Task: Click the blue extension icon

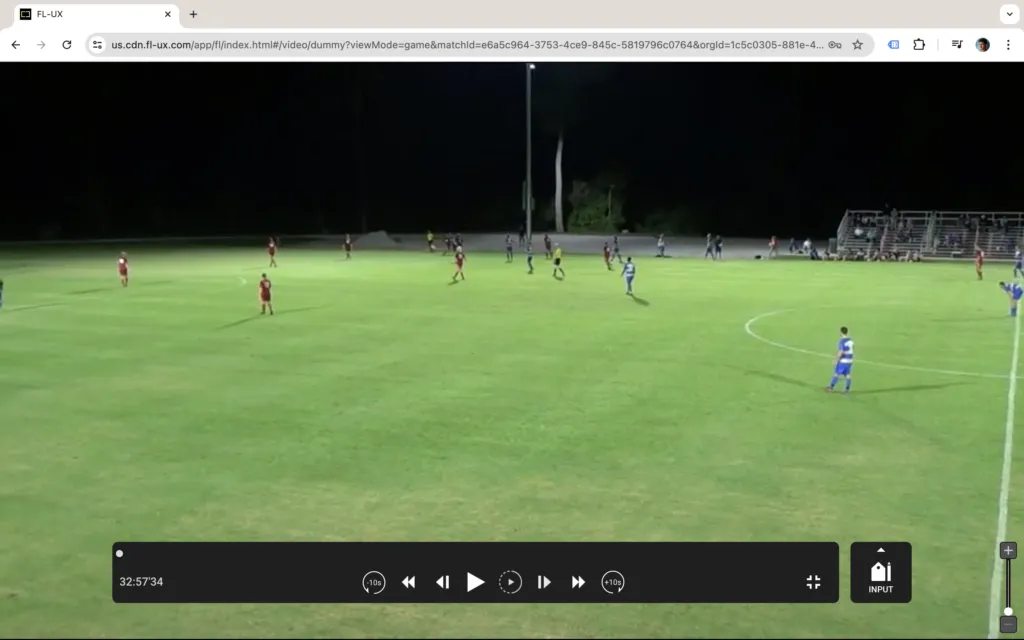Action: pos(893,44)
